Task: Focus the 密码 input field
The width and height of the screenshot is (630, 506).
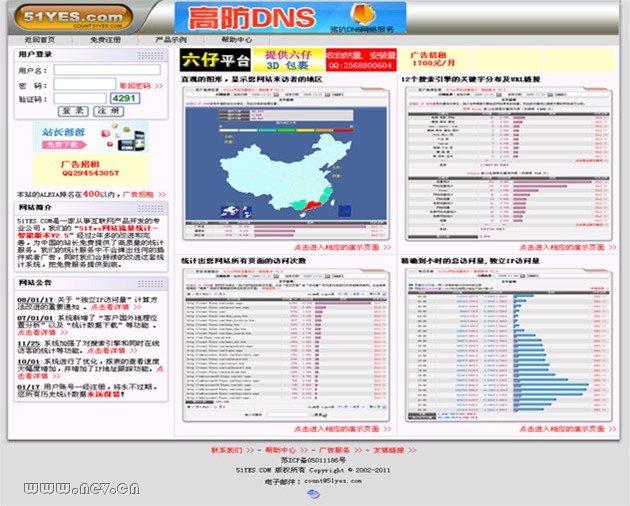Action: pos(85,84)
